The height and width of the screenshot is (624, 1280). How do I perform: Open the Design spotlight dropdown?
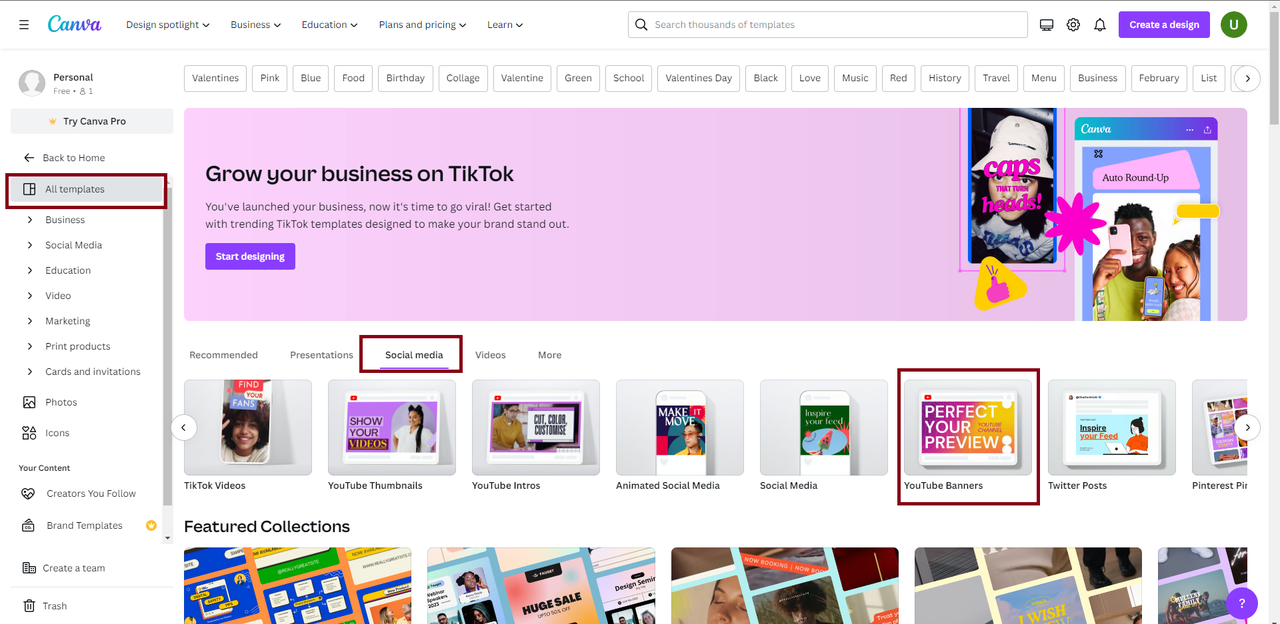click(x=167, y=25)
